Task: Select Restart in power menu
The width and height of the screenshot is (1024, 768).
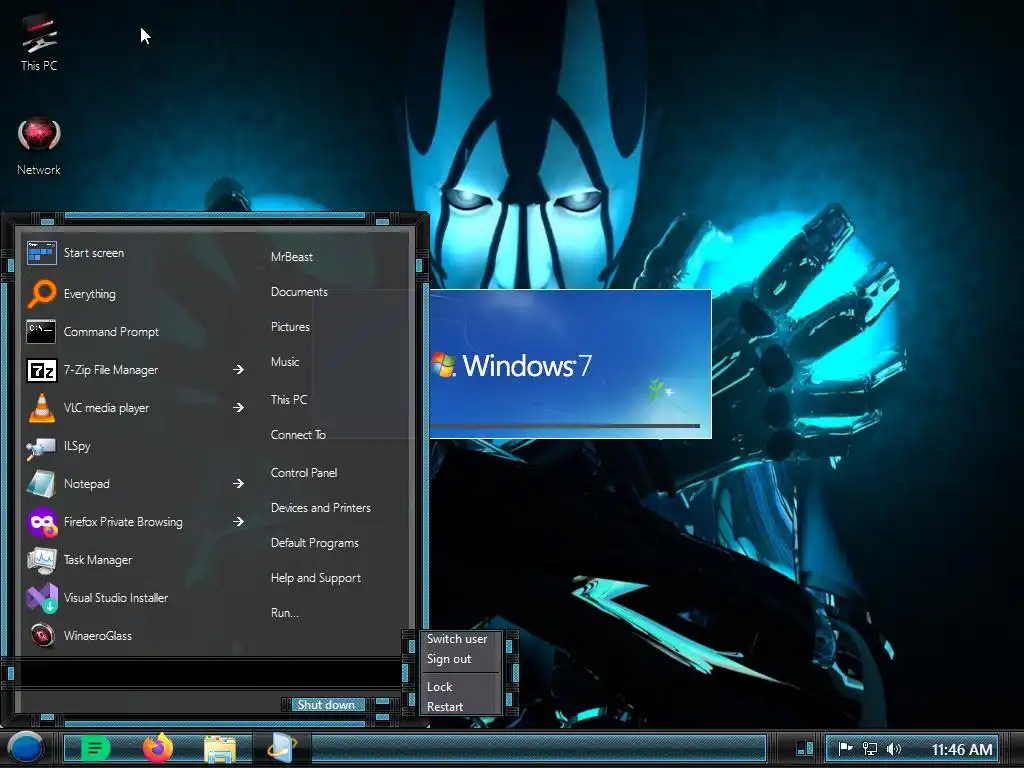Action: (445, 707)
